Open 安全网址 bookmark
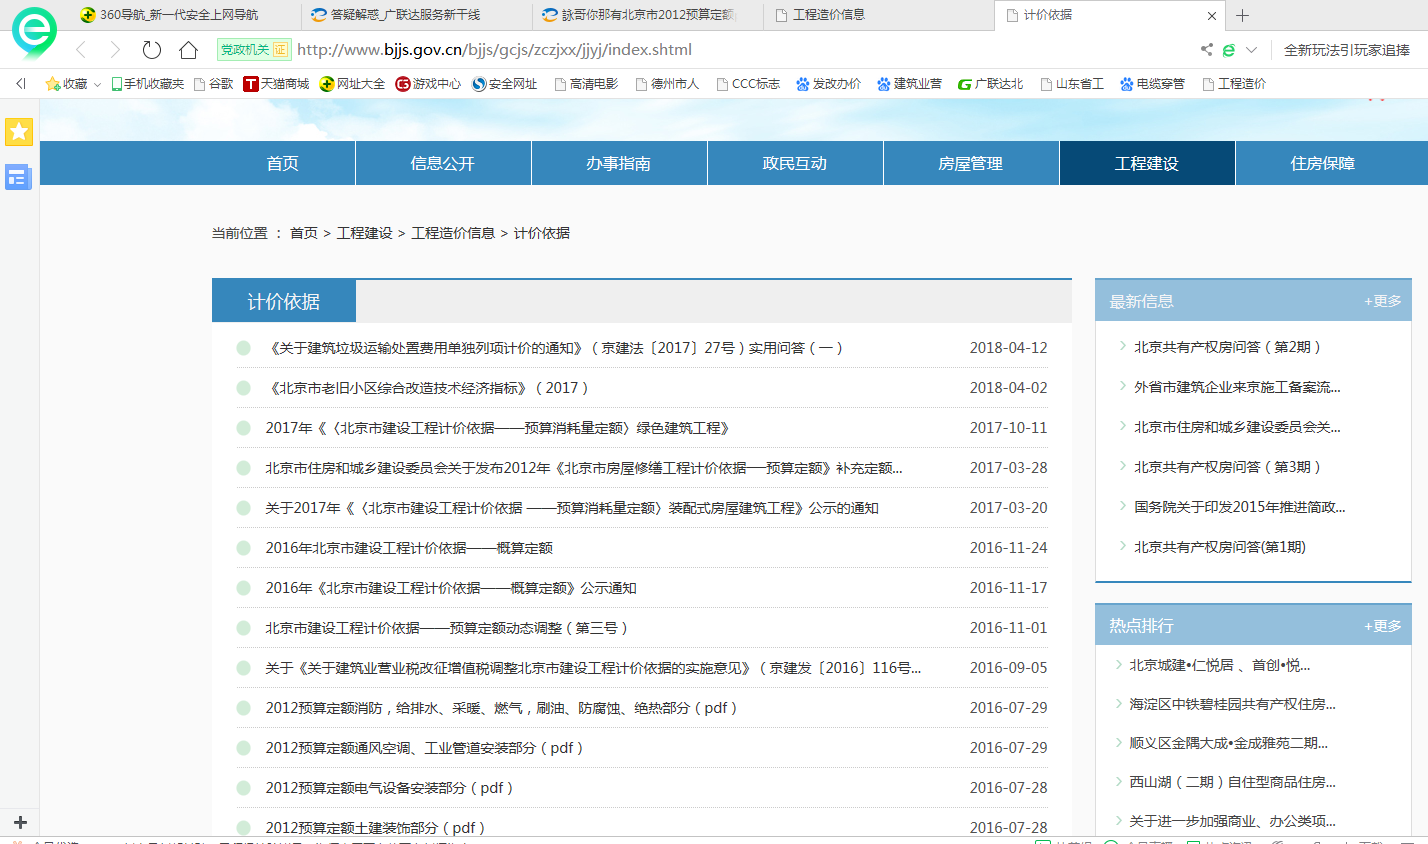This screenshot has height=844, width=1428. tap(504, 84)
